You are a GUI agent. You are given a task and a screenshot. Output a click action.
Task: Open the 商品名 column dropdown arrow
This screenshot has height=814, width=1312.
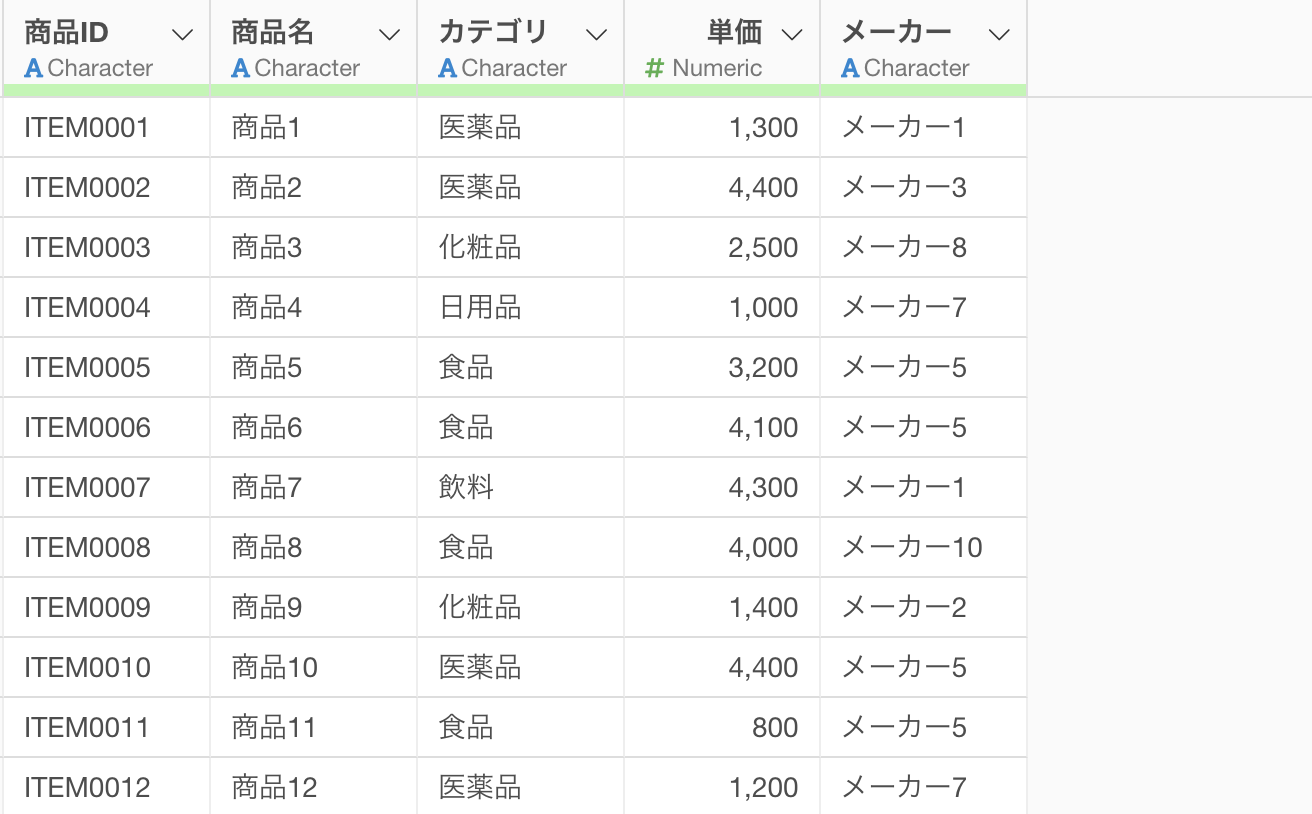390,35
